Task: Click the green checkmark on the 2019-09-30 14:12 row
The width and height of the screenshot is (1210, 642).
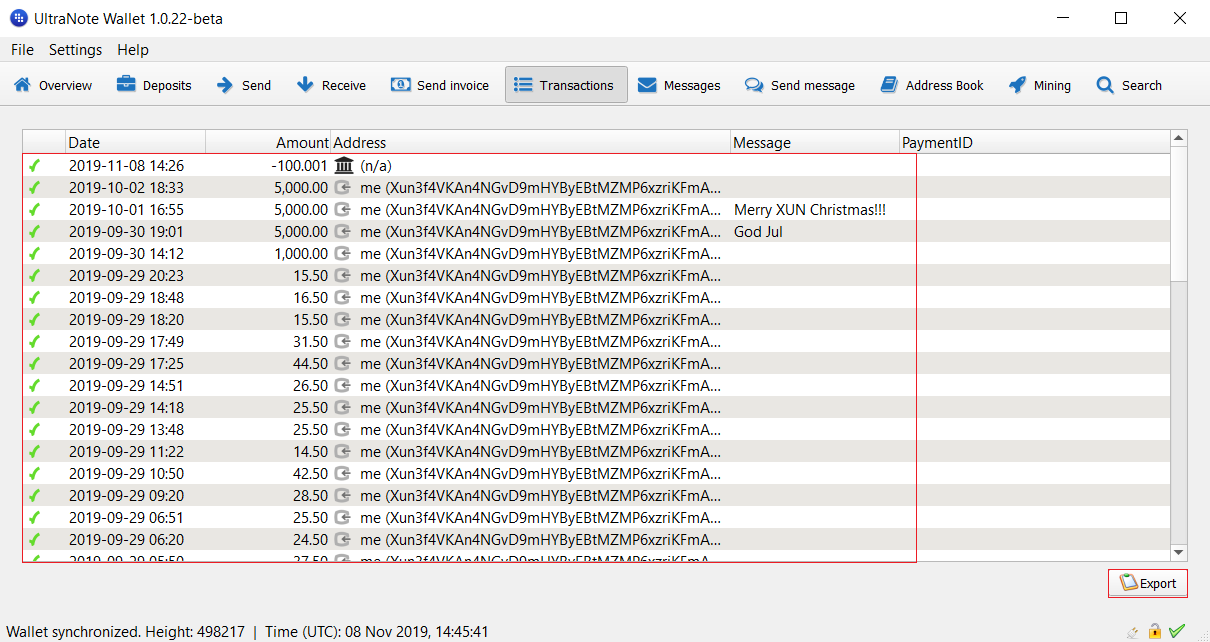Action: (34, 253)
